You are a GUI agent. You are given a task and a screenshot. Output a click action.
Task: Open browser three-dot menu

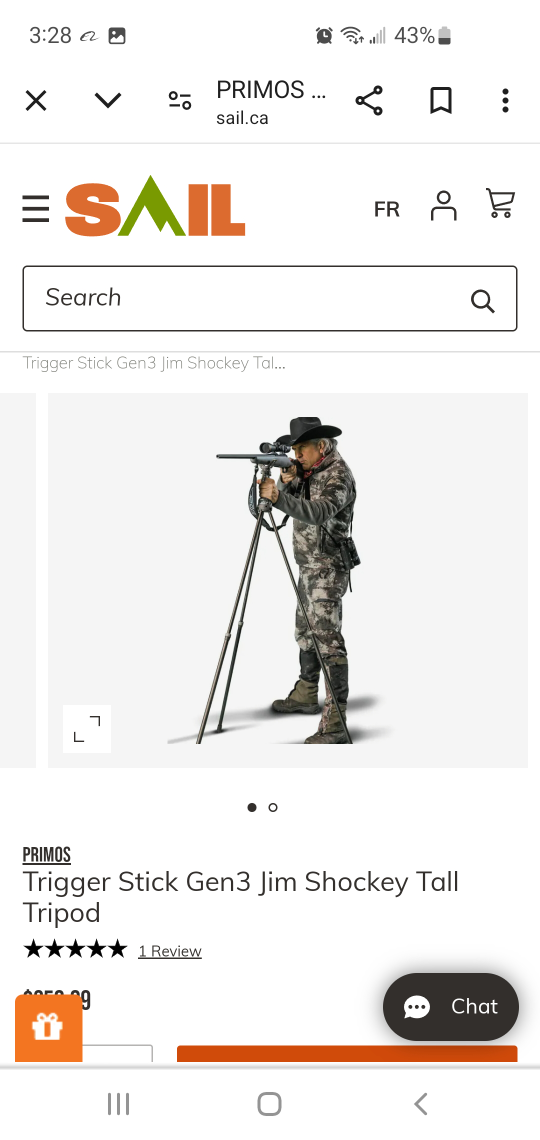(x=505, y=100)
